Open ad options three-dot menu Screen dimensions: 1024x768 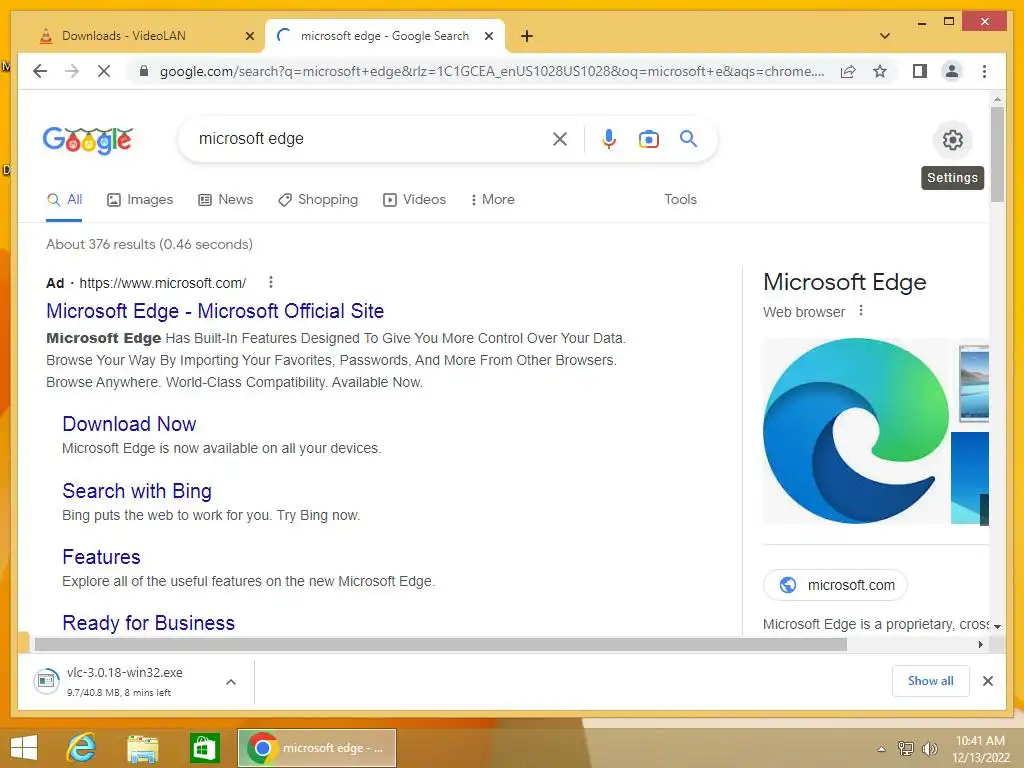[271, 282]
